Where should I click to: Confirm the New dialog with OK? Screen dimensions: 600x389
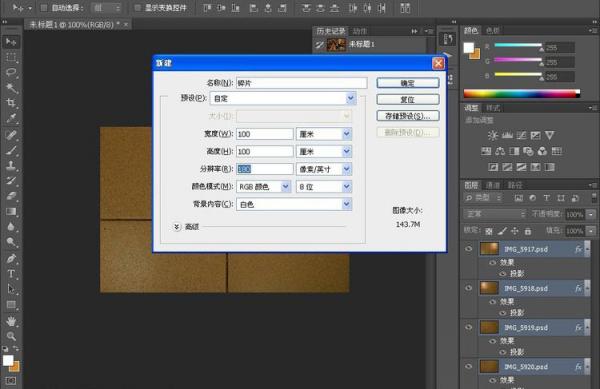coord(408,83)
